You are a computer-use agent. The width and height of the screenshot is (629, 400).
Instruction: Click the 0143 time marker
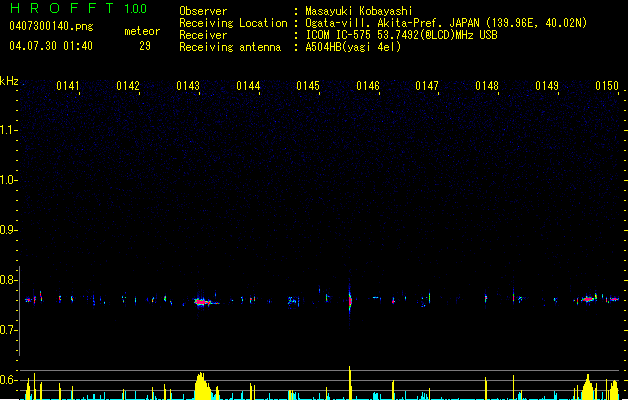188,86
